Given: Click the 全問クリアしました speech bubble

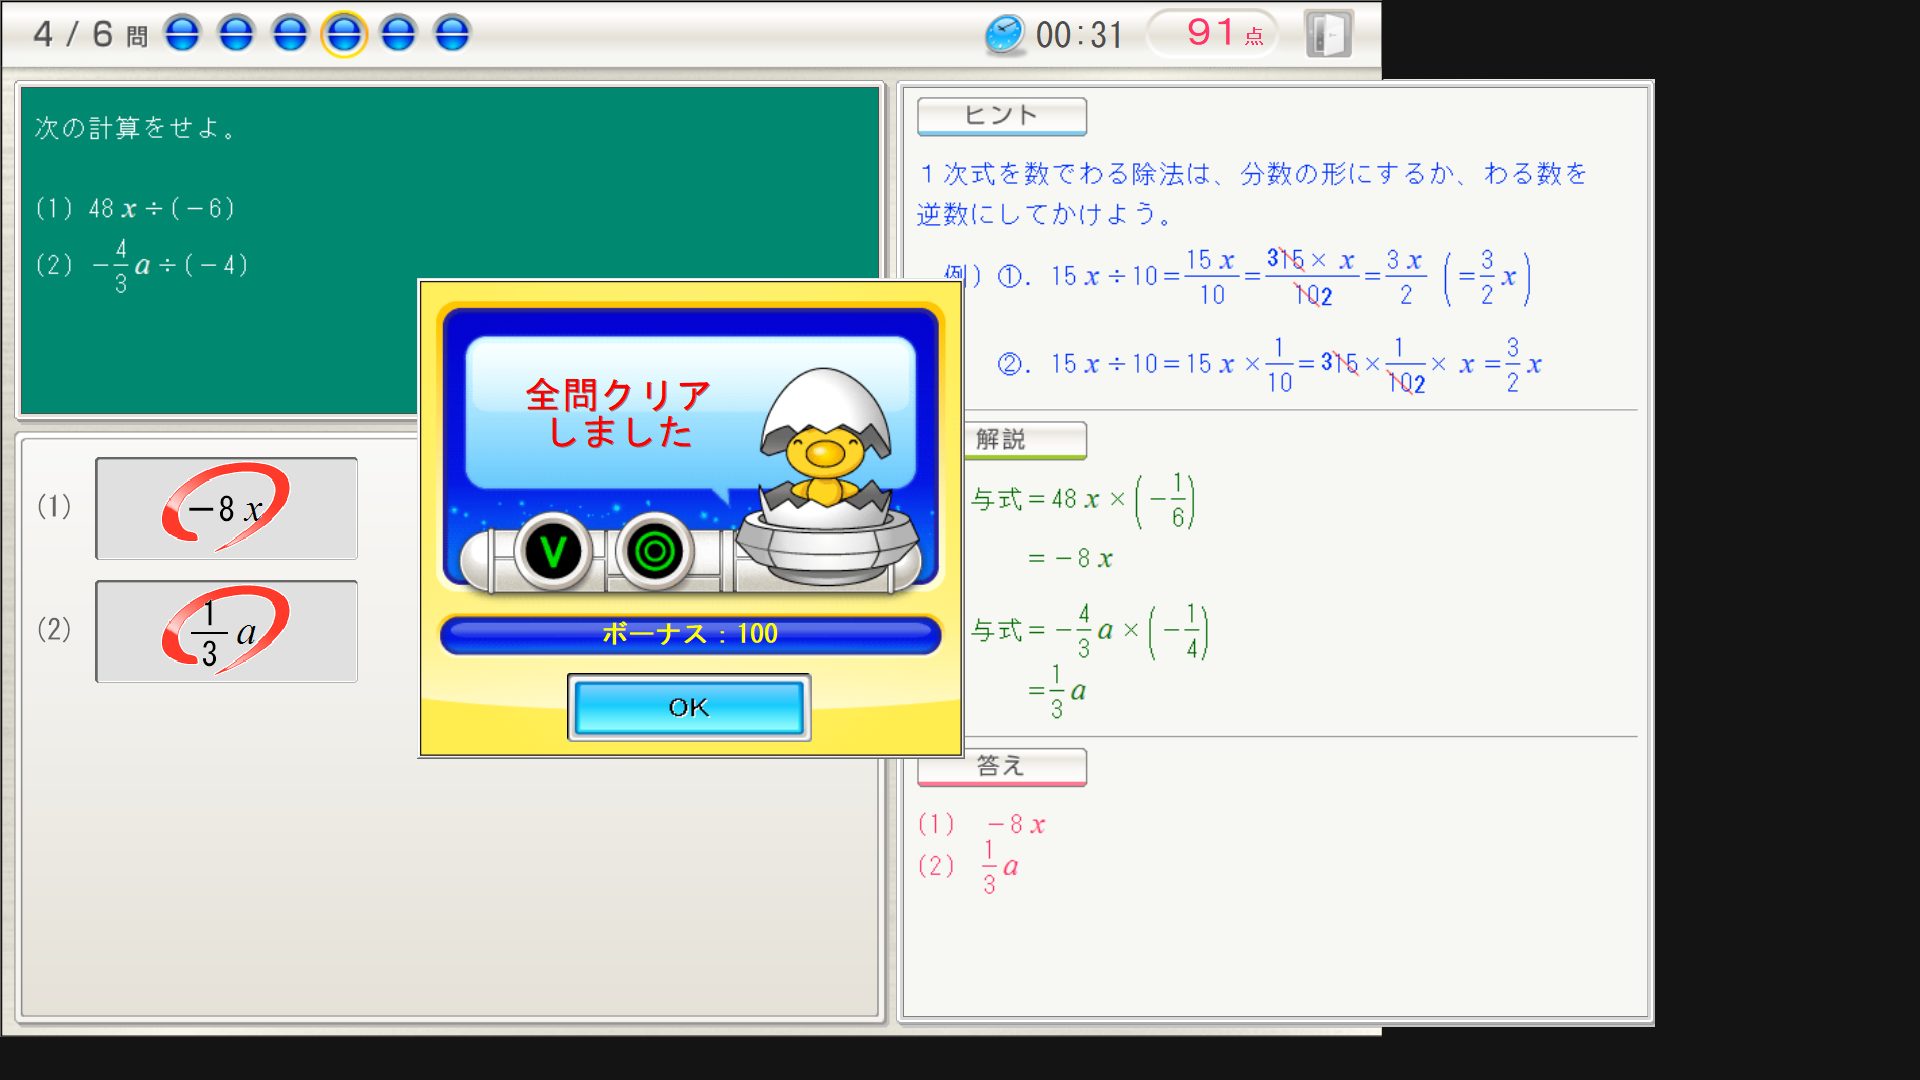Looking at the screenshot, I should [618, 412].
